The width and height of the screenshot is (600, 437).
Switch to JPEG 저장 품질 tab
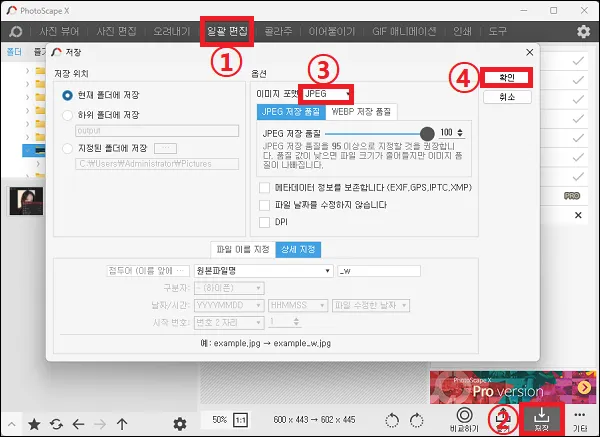[x=291, y=112]
